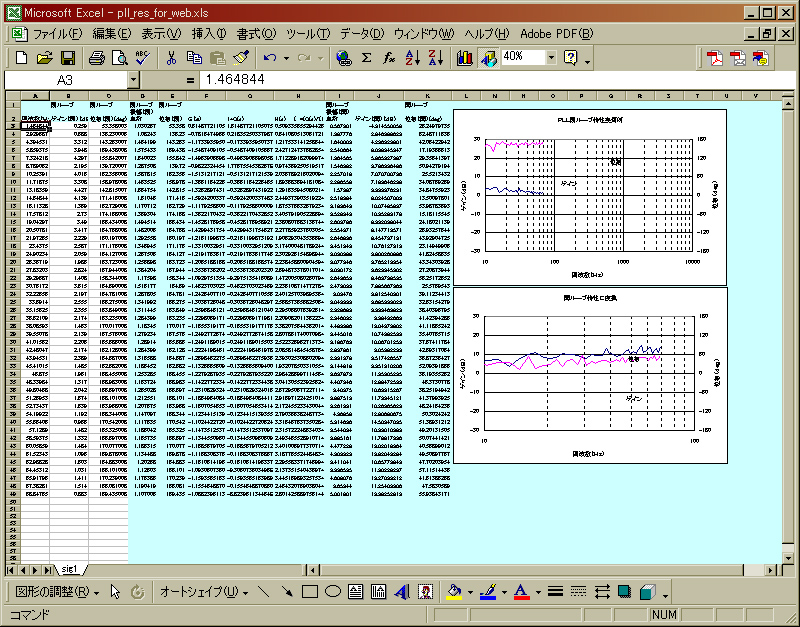Click the Print icon in toolbar
The height and width of the screenshot is (627, 800).
click(x=97, y=58)
